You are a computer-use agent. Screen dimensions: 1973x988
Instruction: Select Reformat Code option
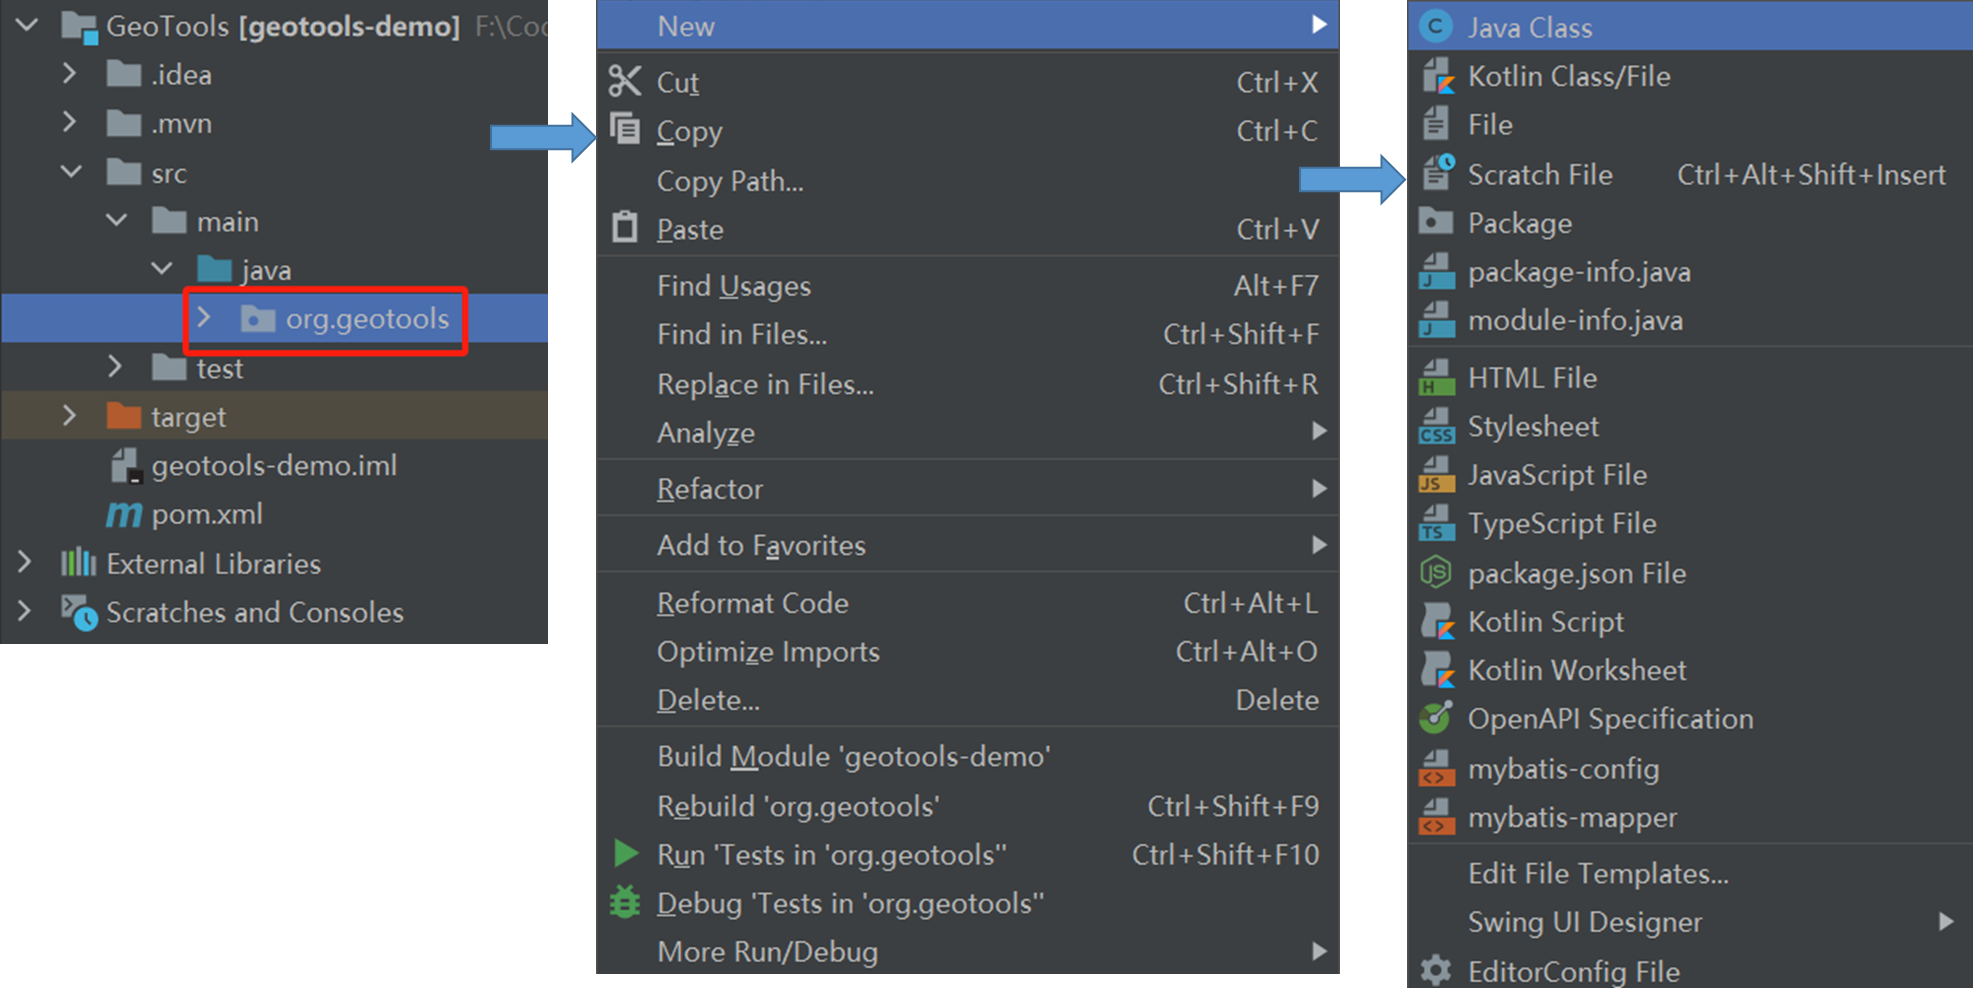click(x=752, y=603)
